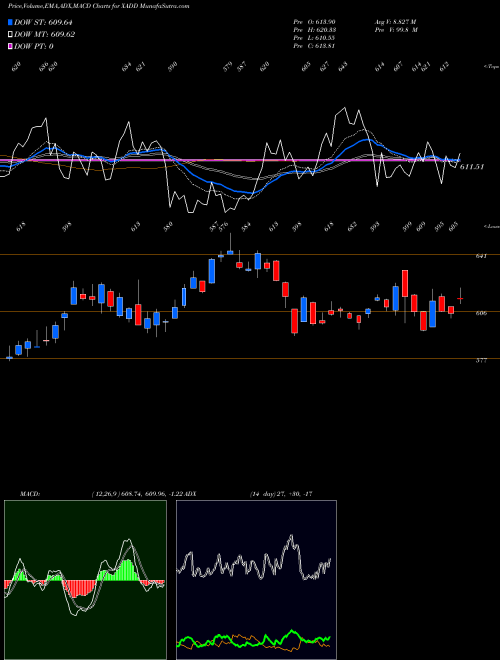500x660 pixels.
Task: Click the thick green +DI line in ADX panel
Action: (x=292, y=632)
